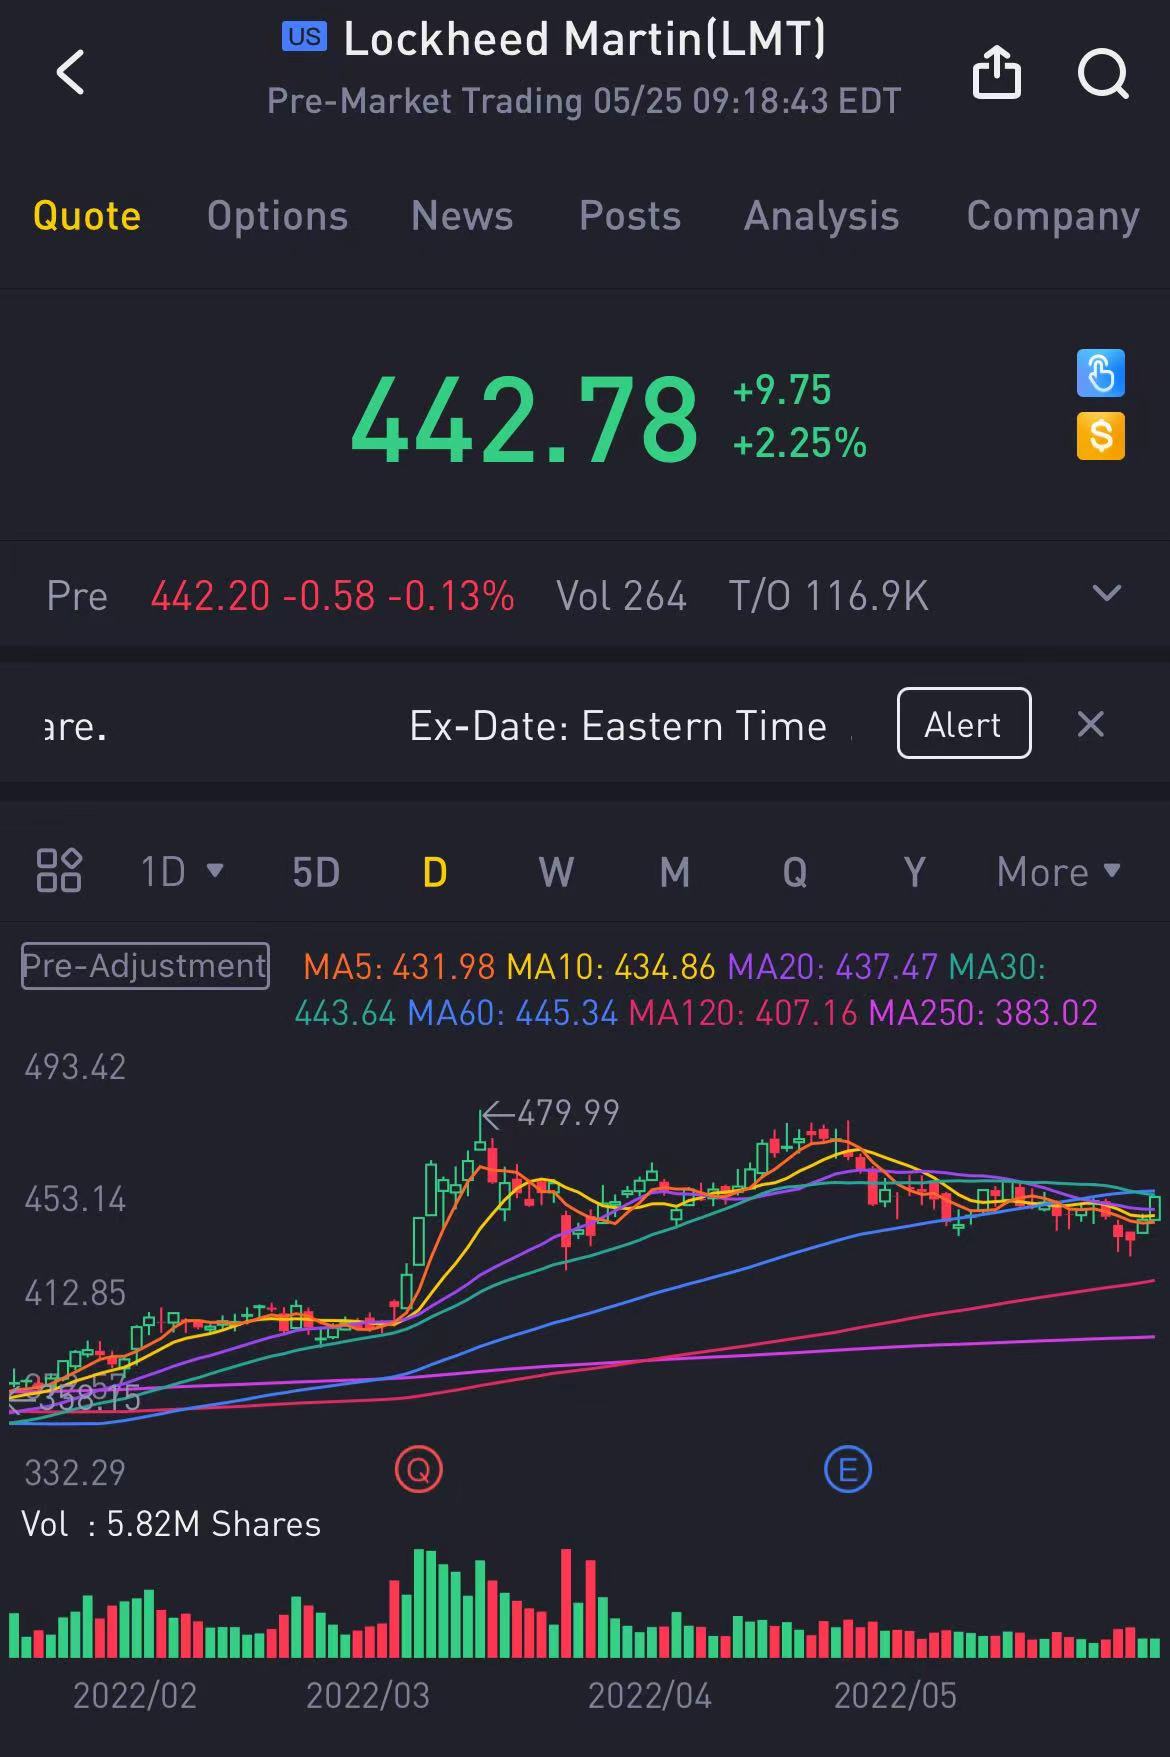Tap the Ex-Date: Eastern Time notice text
The width and height of the screenshot is (1170, 1757).
(x=618, y=726)
